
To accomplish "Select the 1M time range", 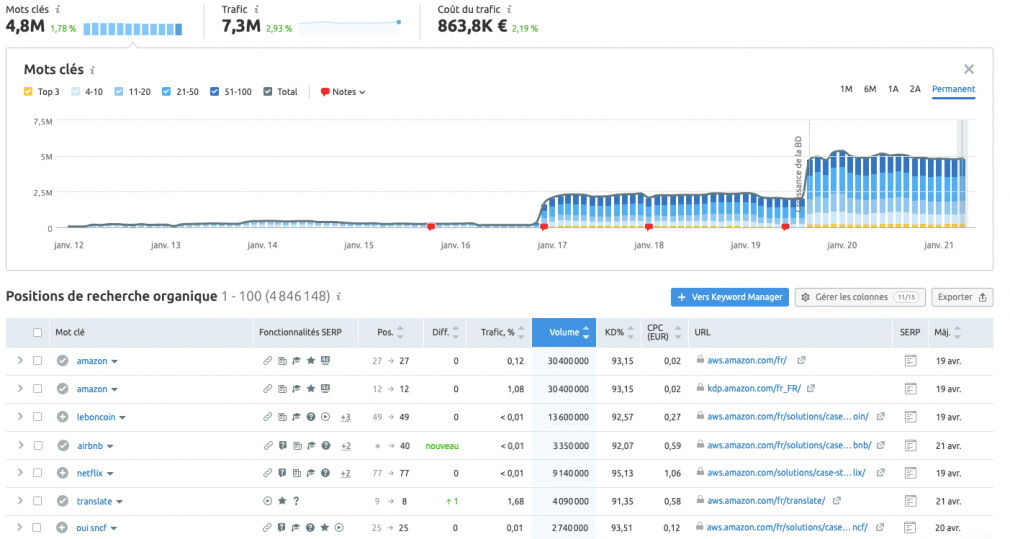I will 846,89.
